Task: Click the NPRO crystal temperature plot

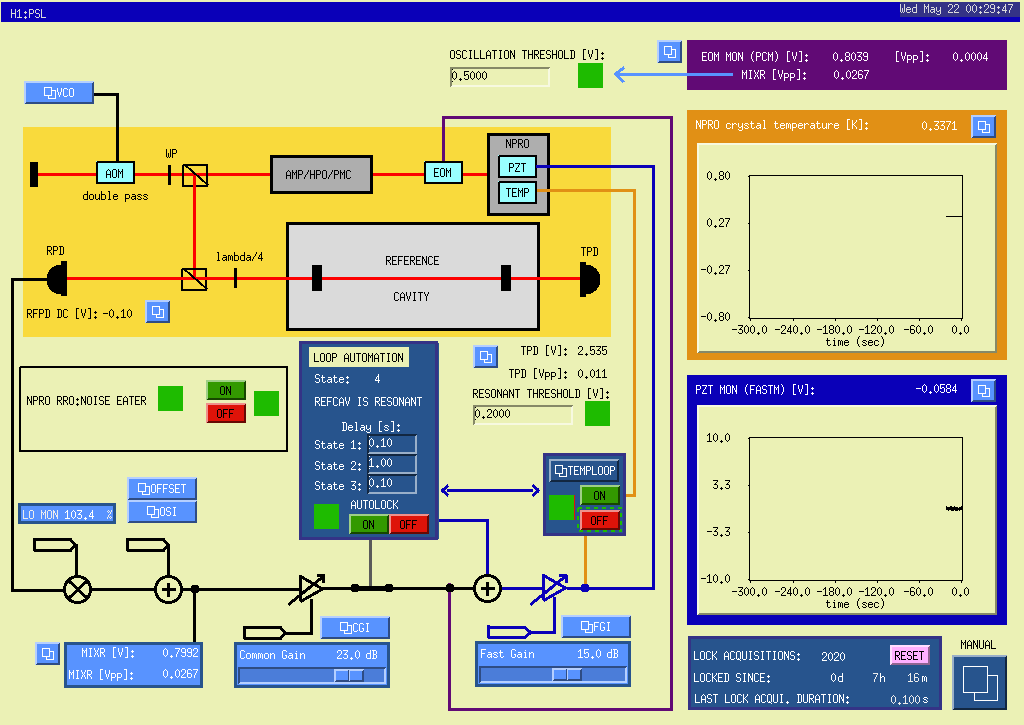Action: click(x=847, y=248)
